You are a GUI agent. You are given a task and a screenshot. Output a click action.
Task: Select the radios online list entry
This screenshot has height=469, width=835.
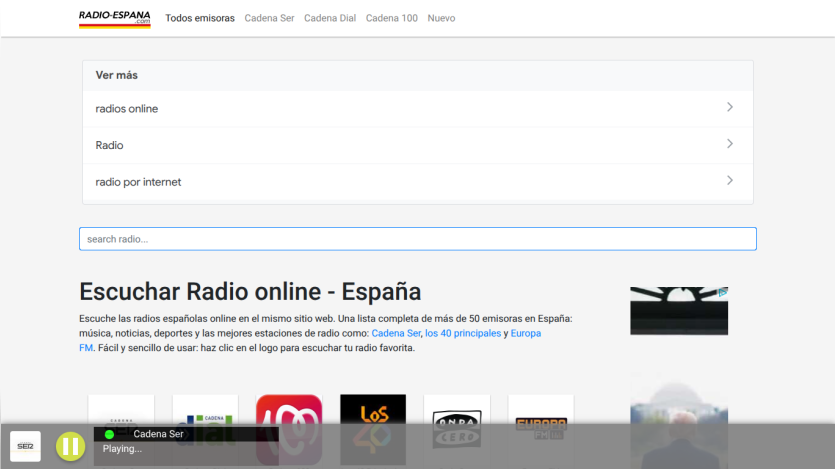click(x=418, y=109)
